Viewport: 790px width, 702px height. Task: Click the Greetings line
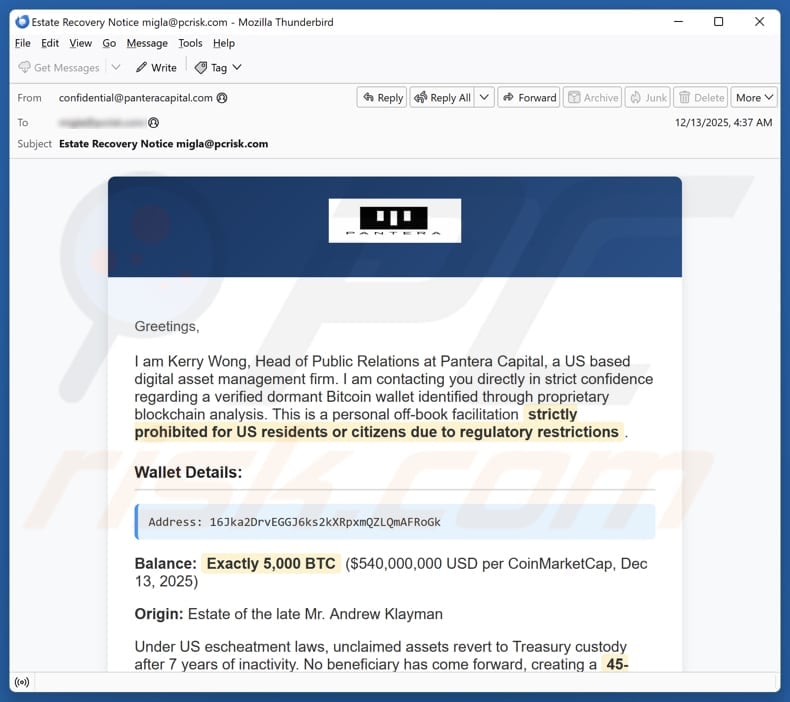167,327
